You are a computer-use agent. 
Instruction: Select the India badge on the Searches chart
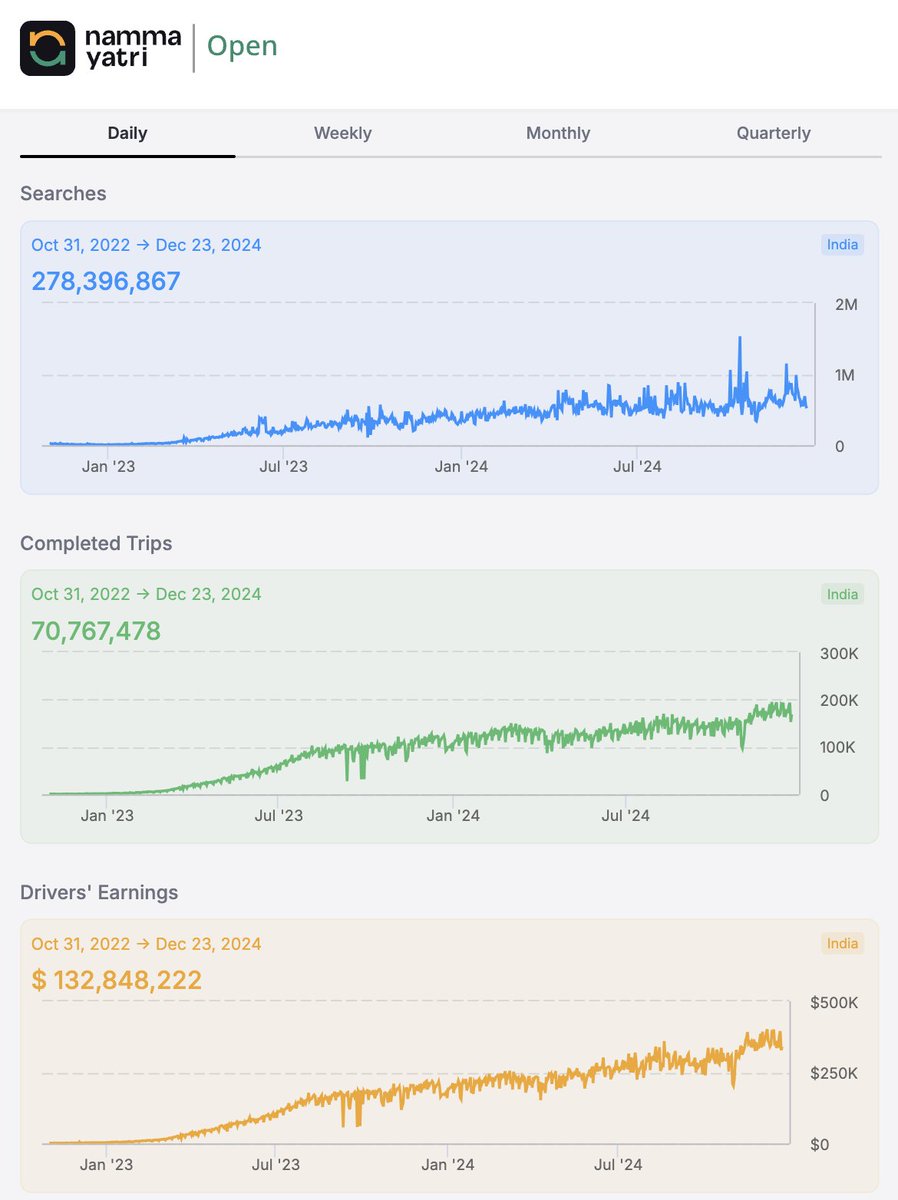coord(842,244)
